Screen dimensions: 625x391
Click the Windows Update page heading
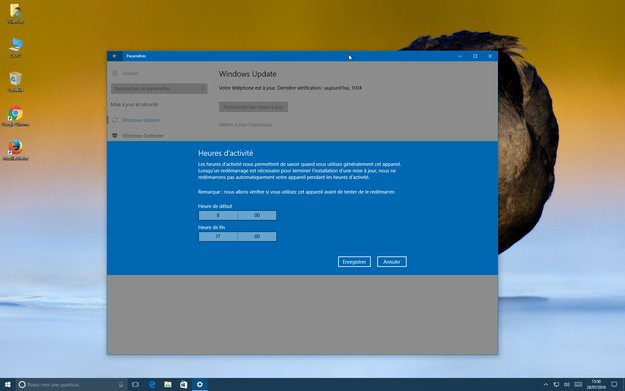tap(248, 74)
